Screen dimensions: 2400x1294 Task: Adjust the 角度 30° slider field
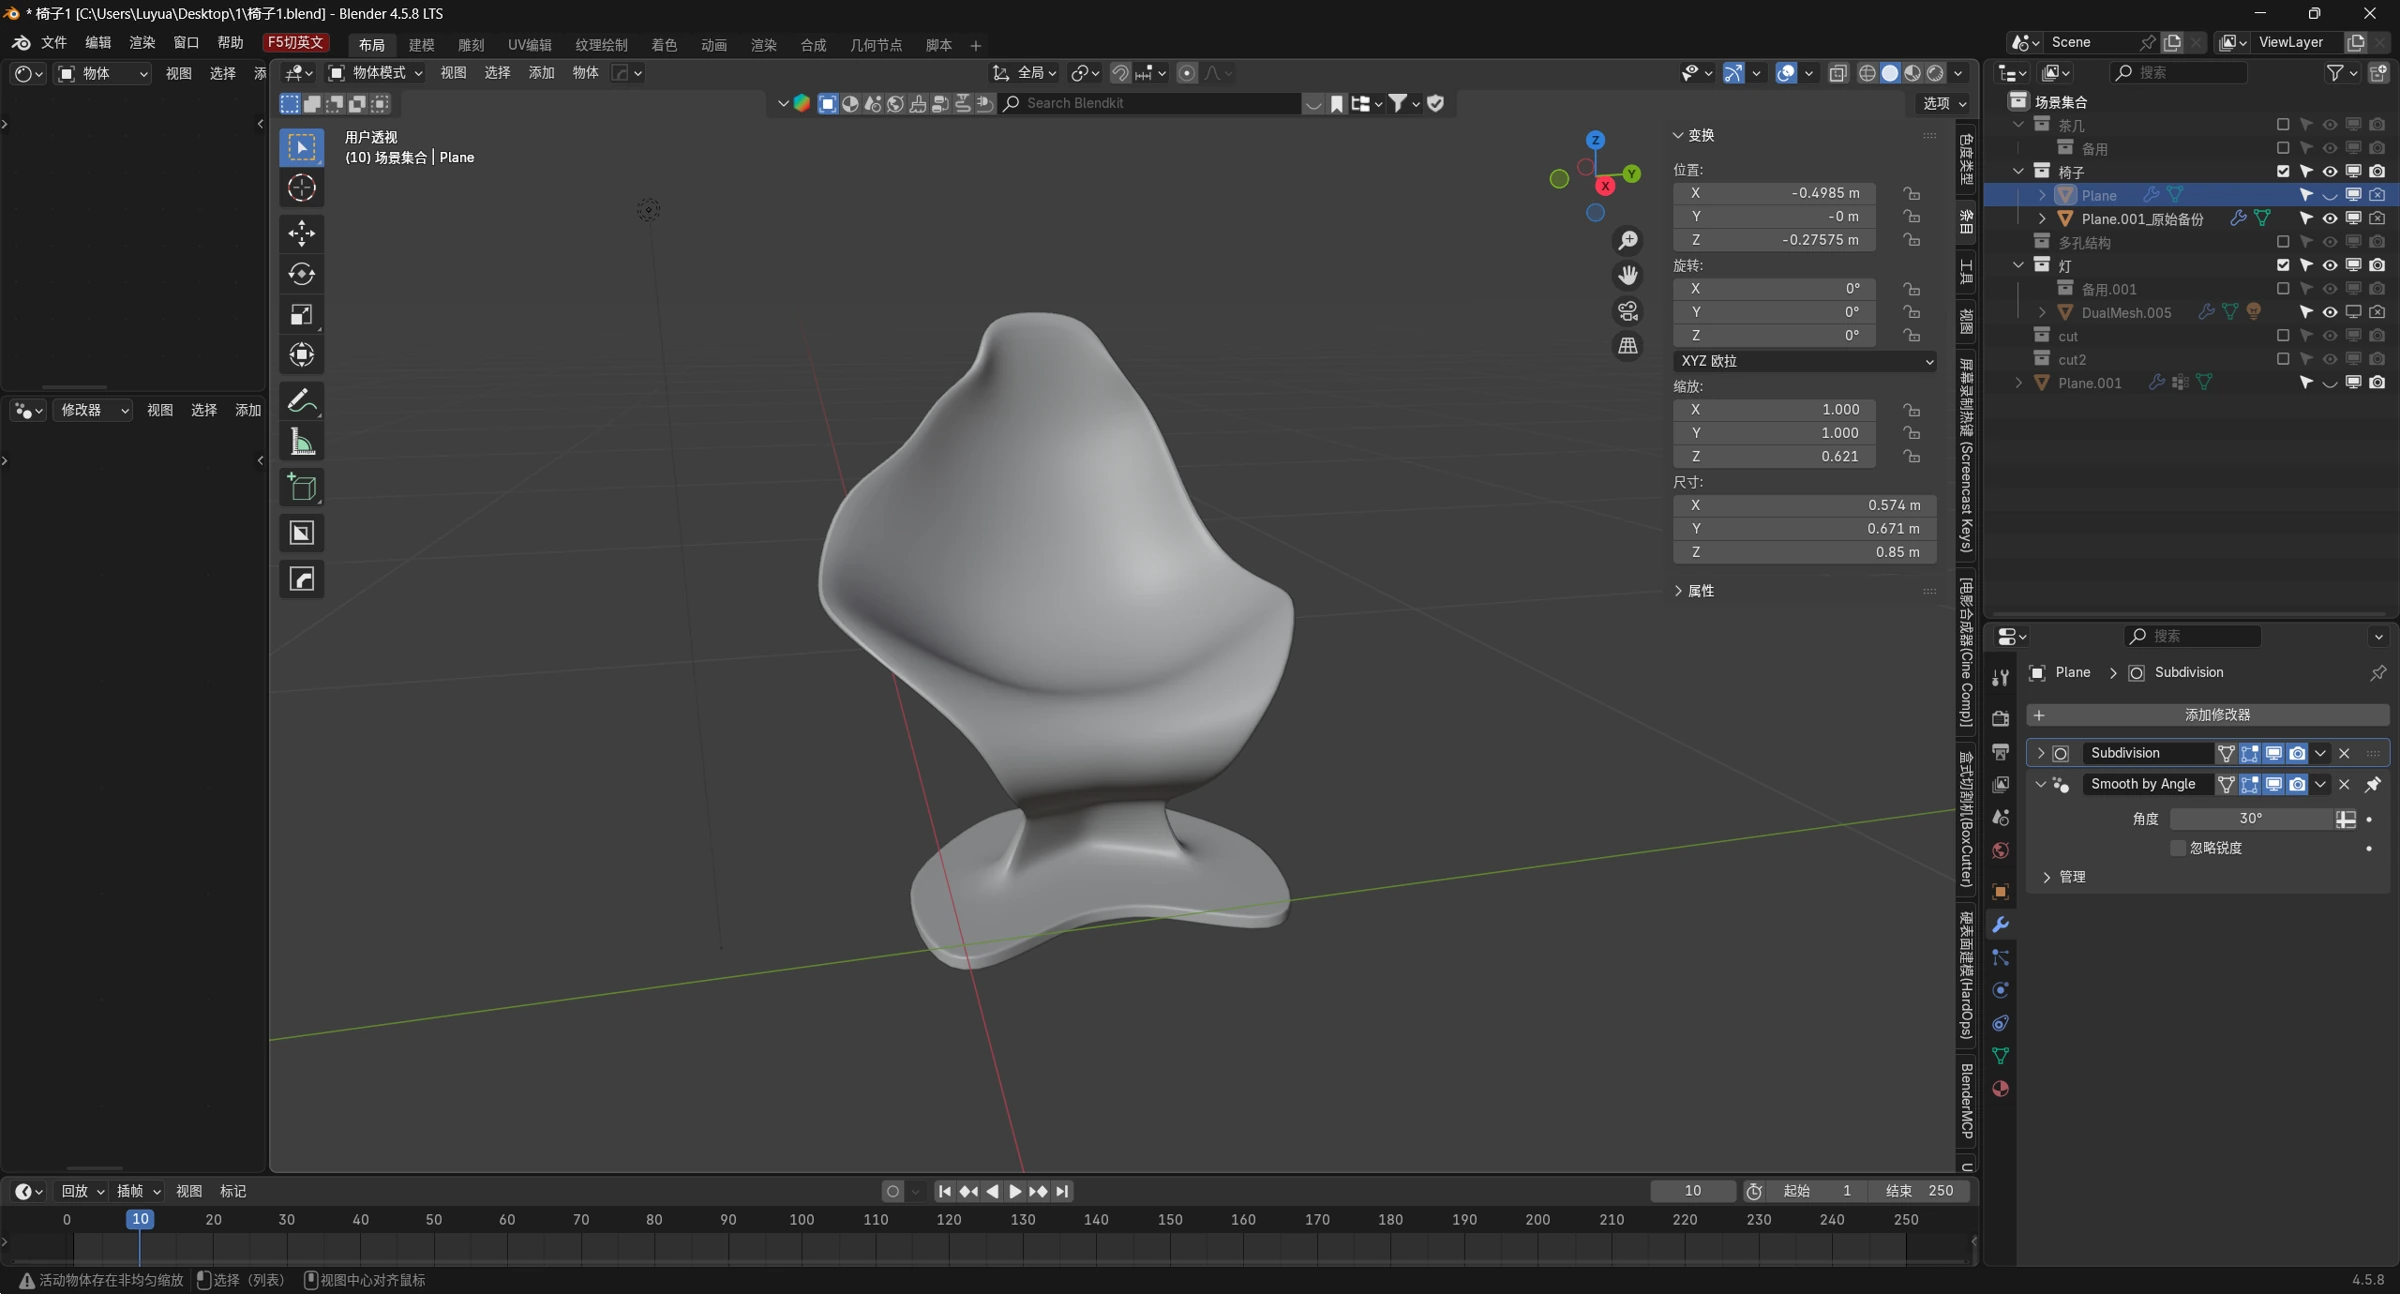pyautogui.click(x=2250, y=818)
